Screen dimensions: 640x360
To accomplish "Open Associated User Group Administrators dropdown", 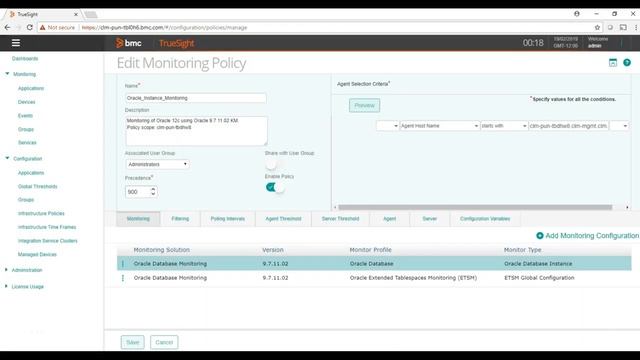I will pos(157,164).
